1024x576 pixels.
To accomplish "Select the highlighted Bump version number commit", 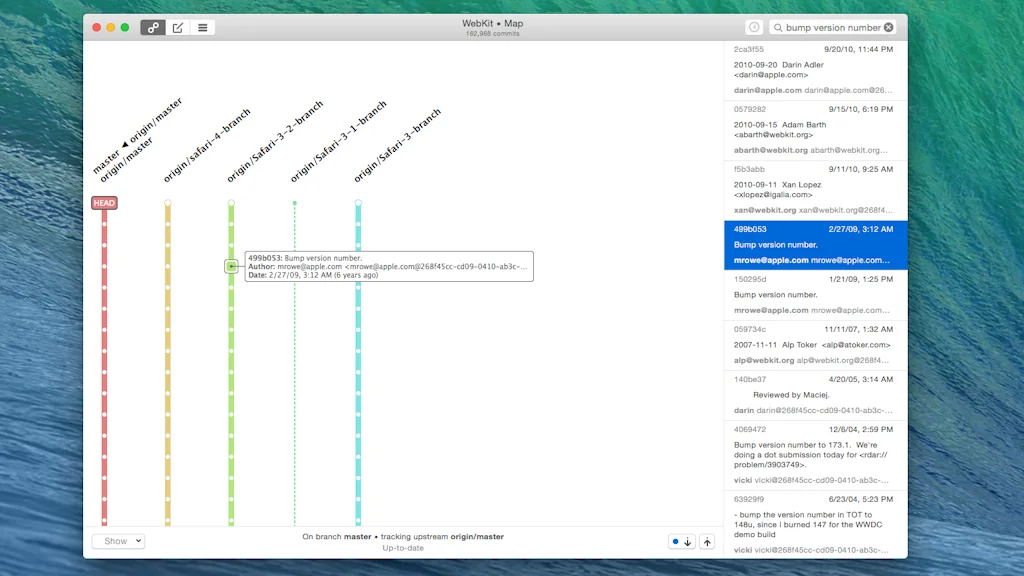I will pyautogui.click(x=815, y=244).
